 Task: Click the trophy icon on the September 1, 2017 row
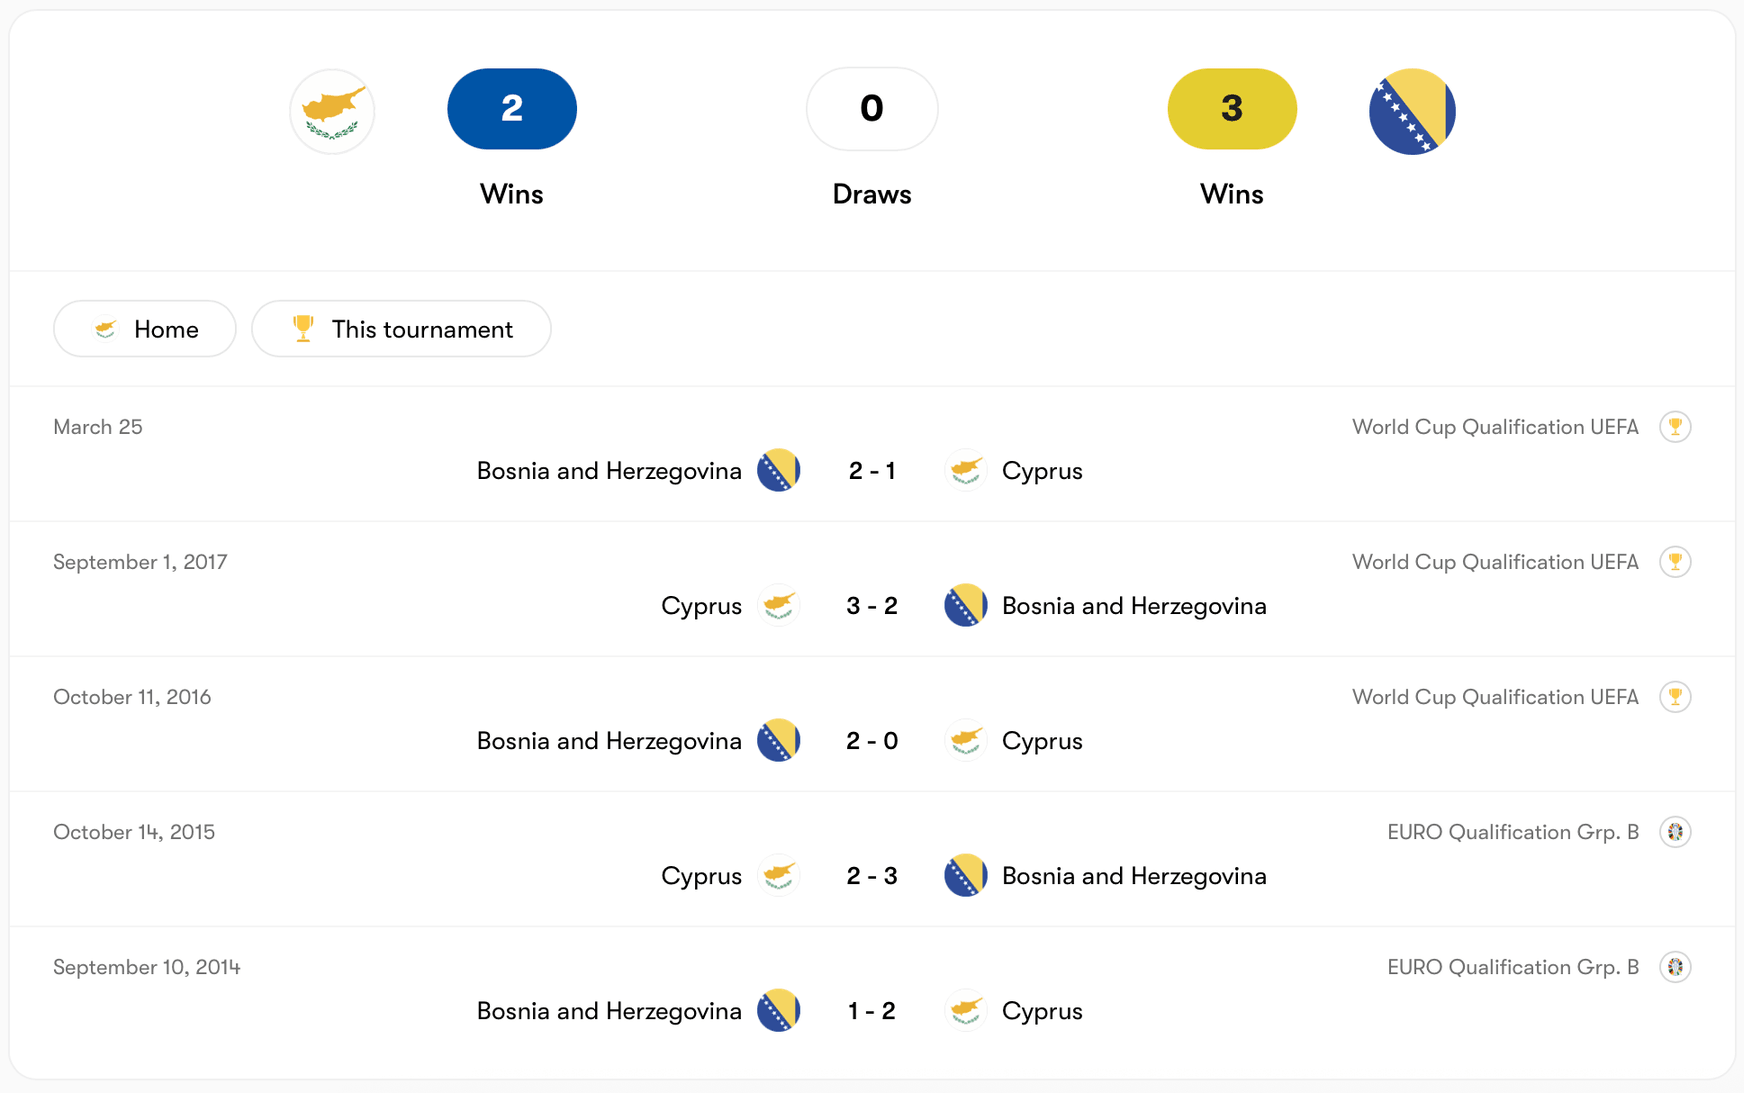pyautogui.click(x=1676, y=562)
